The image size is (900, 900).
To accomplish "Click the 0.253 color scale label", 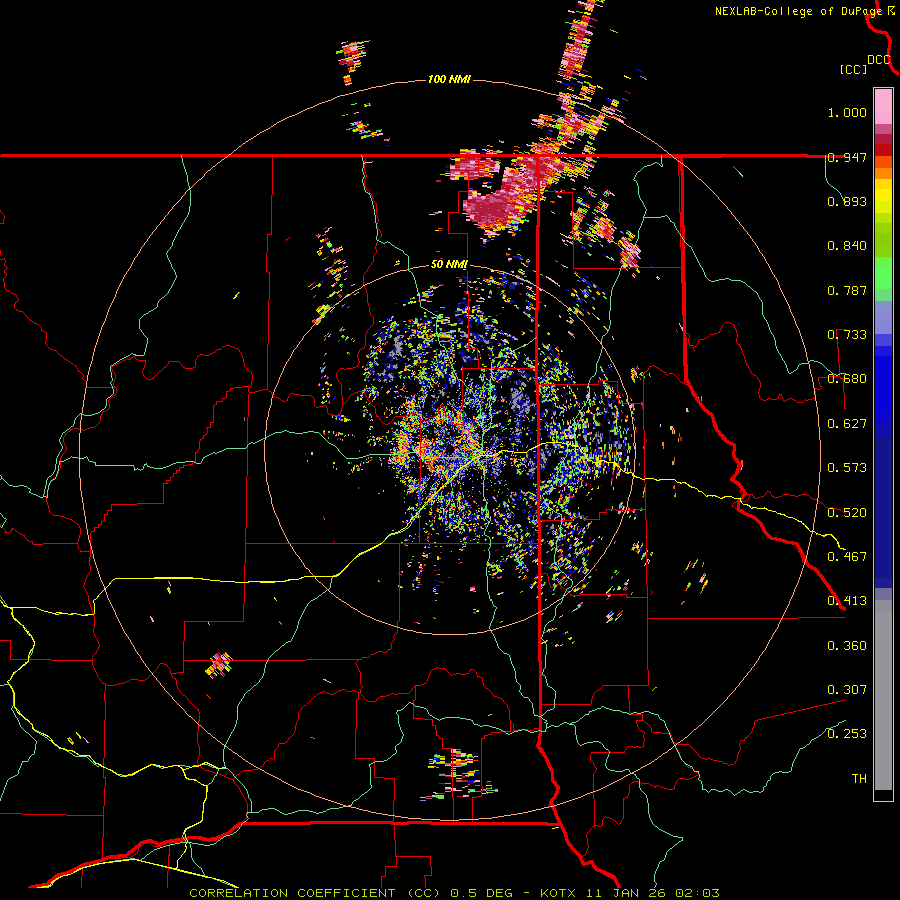I will (x=847, y=734).
